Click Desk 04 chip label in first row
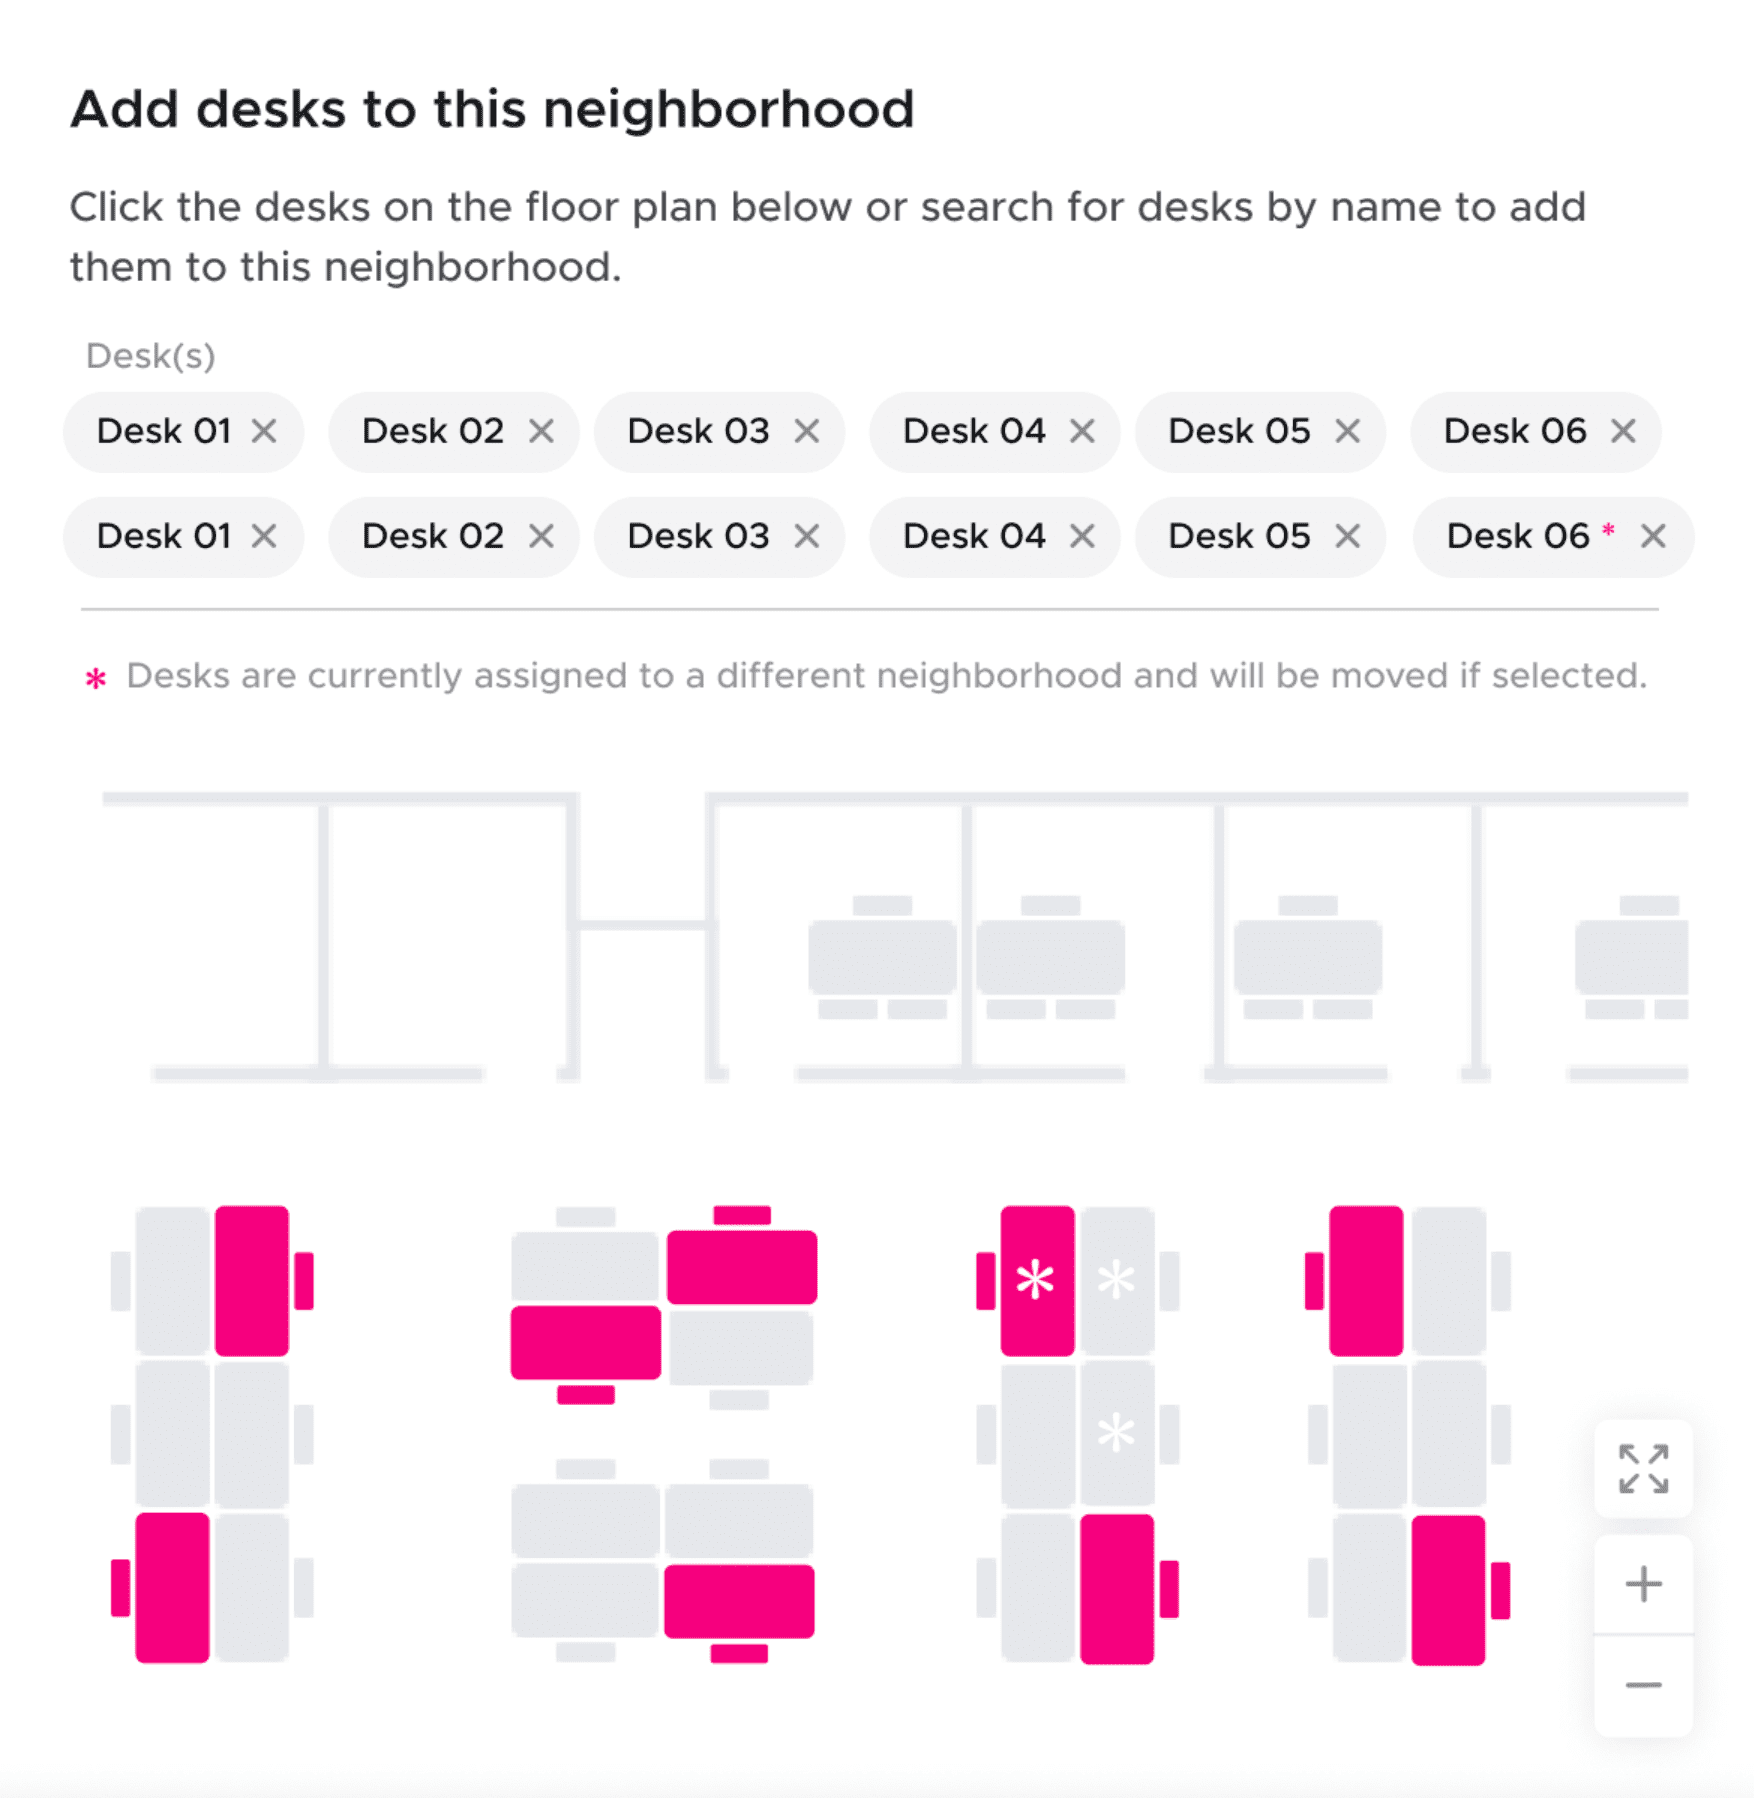Screen dimensions: 1754x1798 [x=974, y=431]
